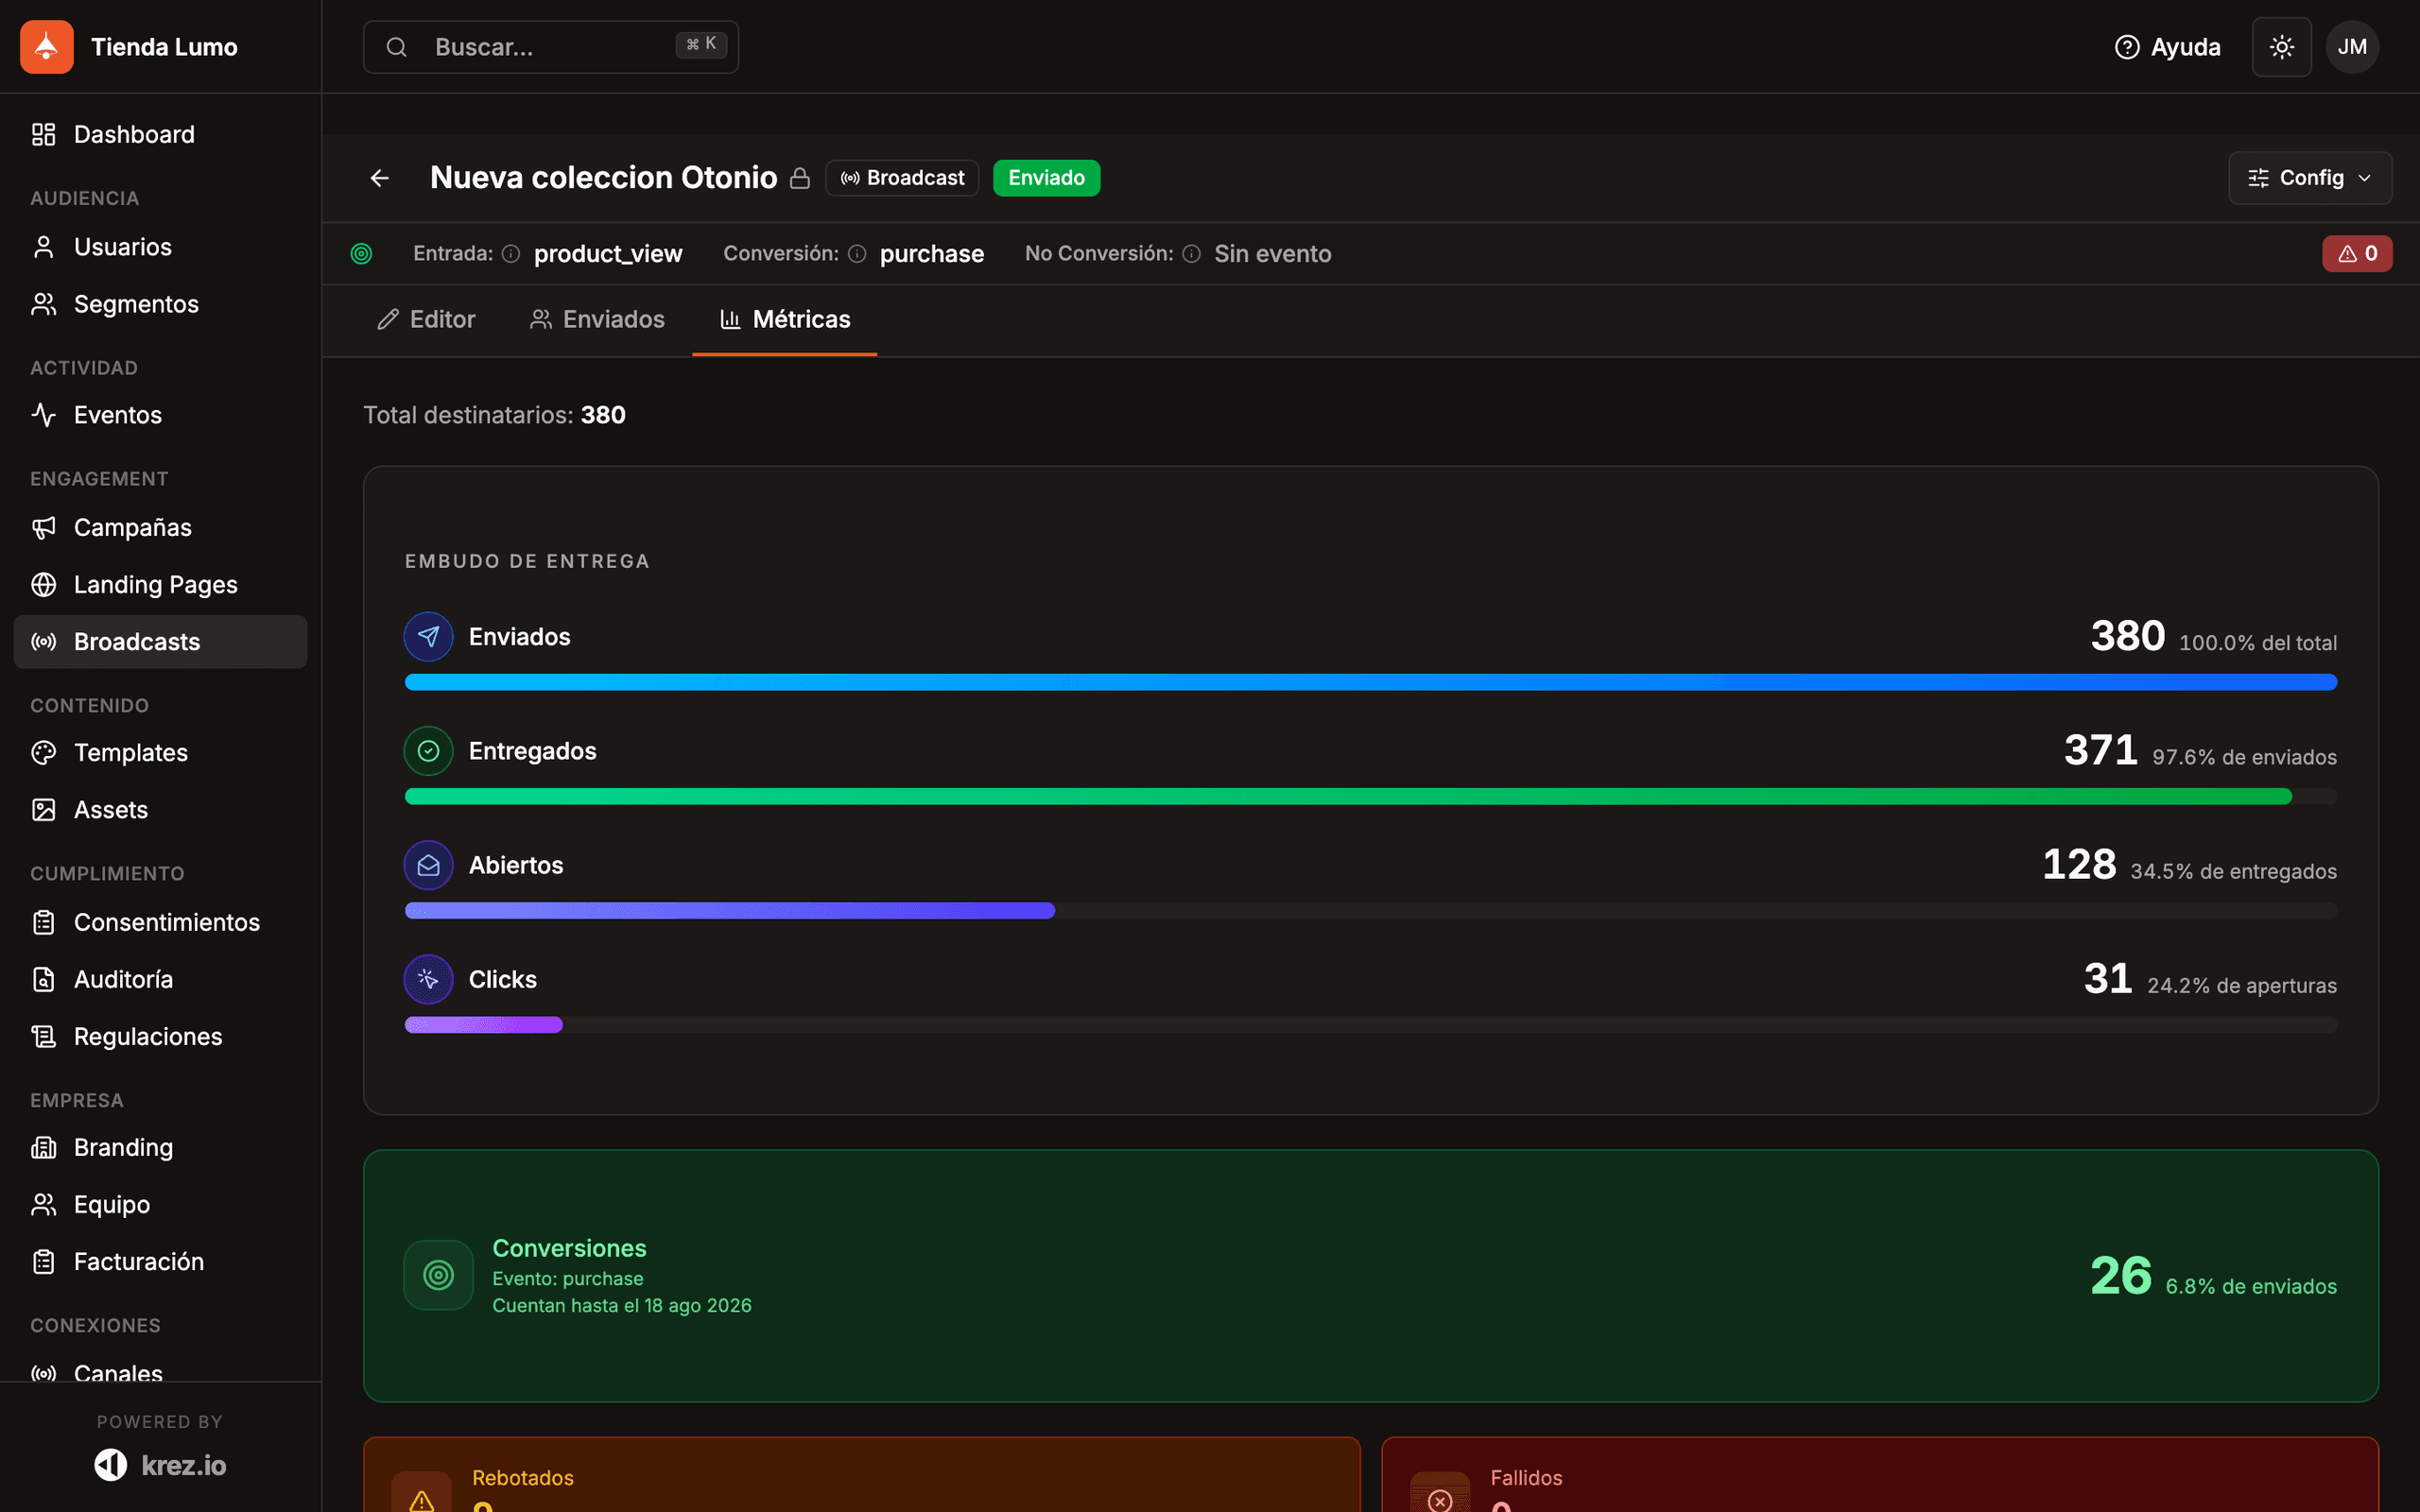The image size is (2420, 1512).
Task: Click the Conversiones target icon
Action: 438,1275
